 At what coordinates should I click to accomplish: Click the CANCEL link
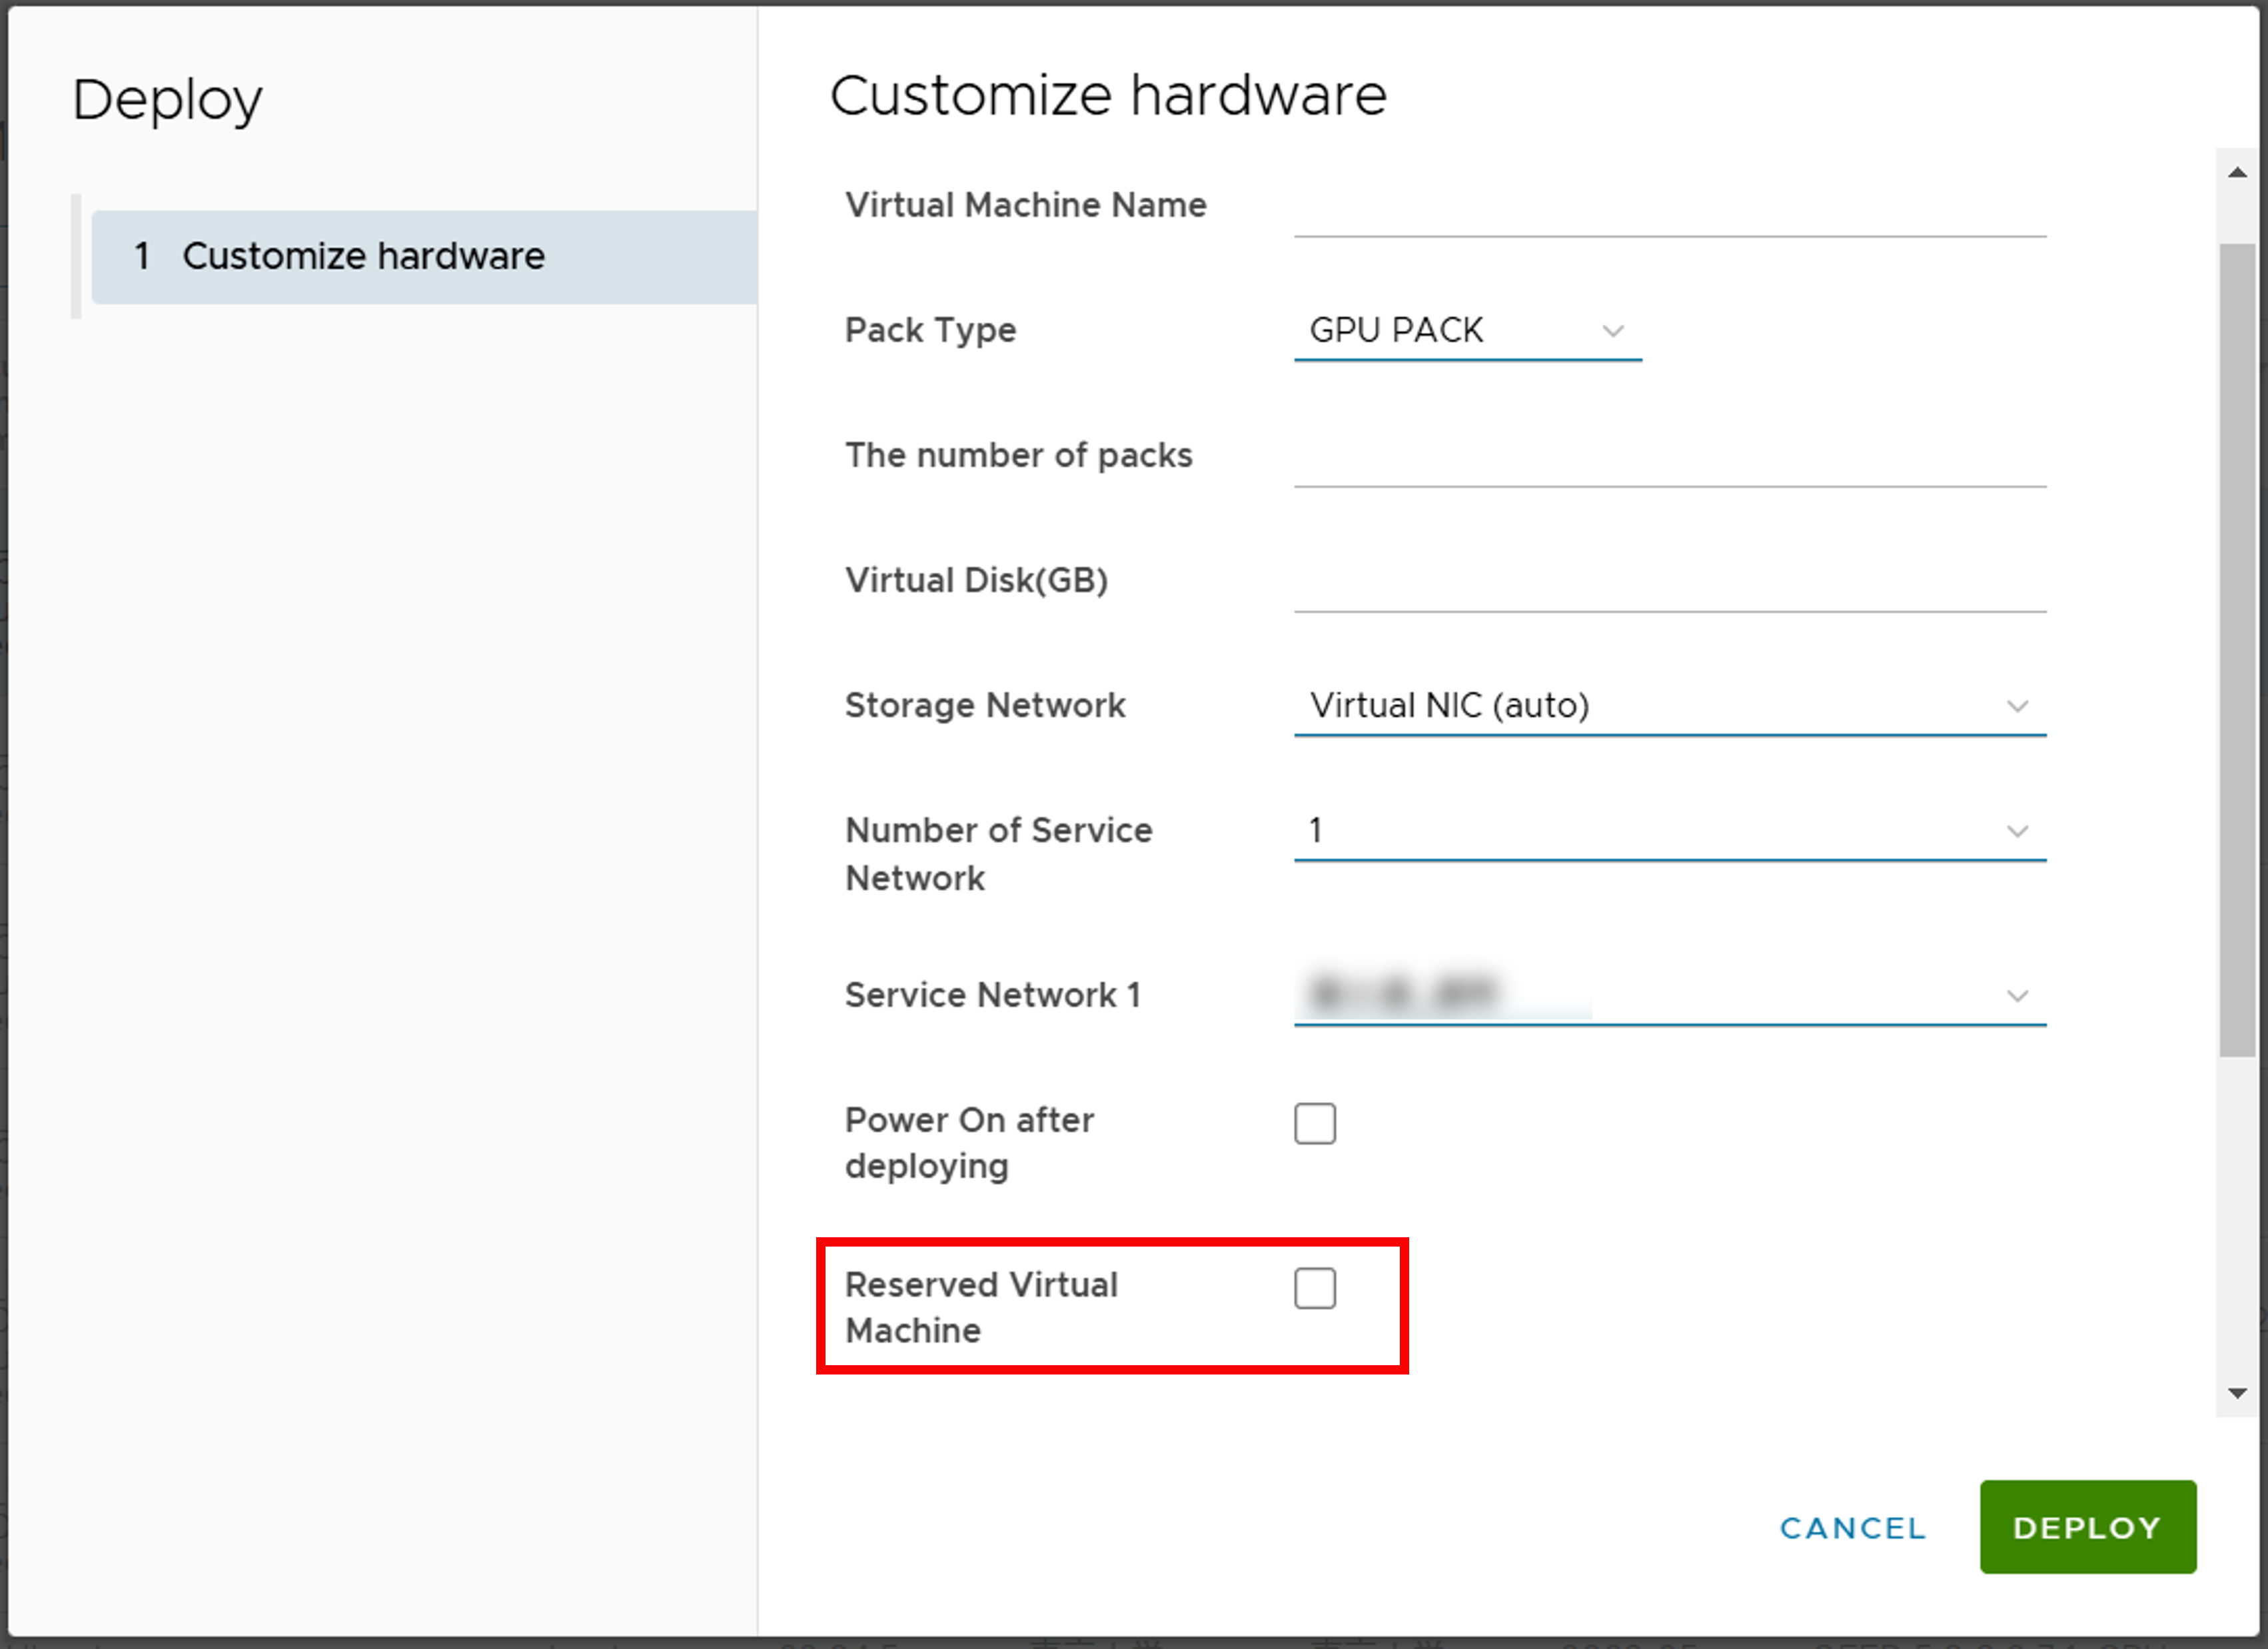tap(1852, 1527)
